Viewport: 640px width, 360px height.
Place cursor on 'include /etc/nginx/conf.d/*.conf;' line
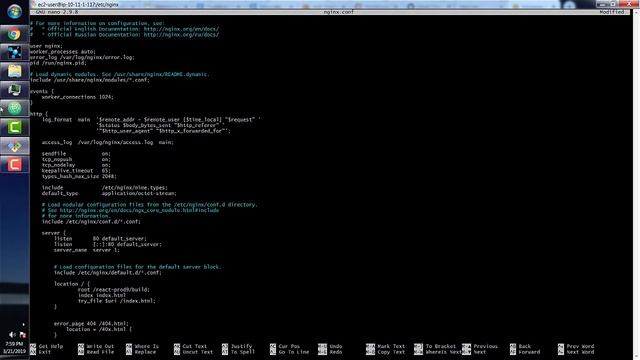click(91, 222)
